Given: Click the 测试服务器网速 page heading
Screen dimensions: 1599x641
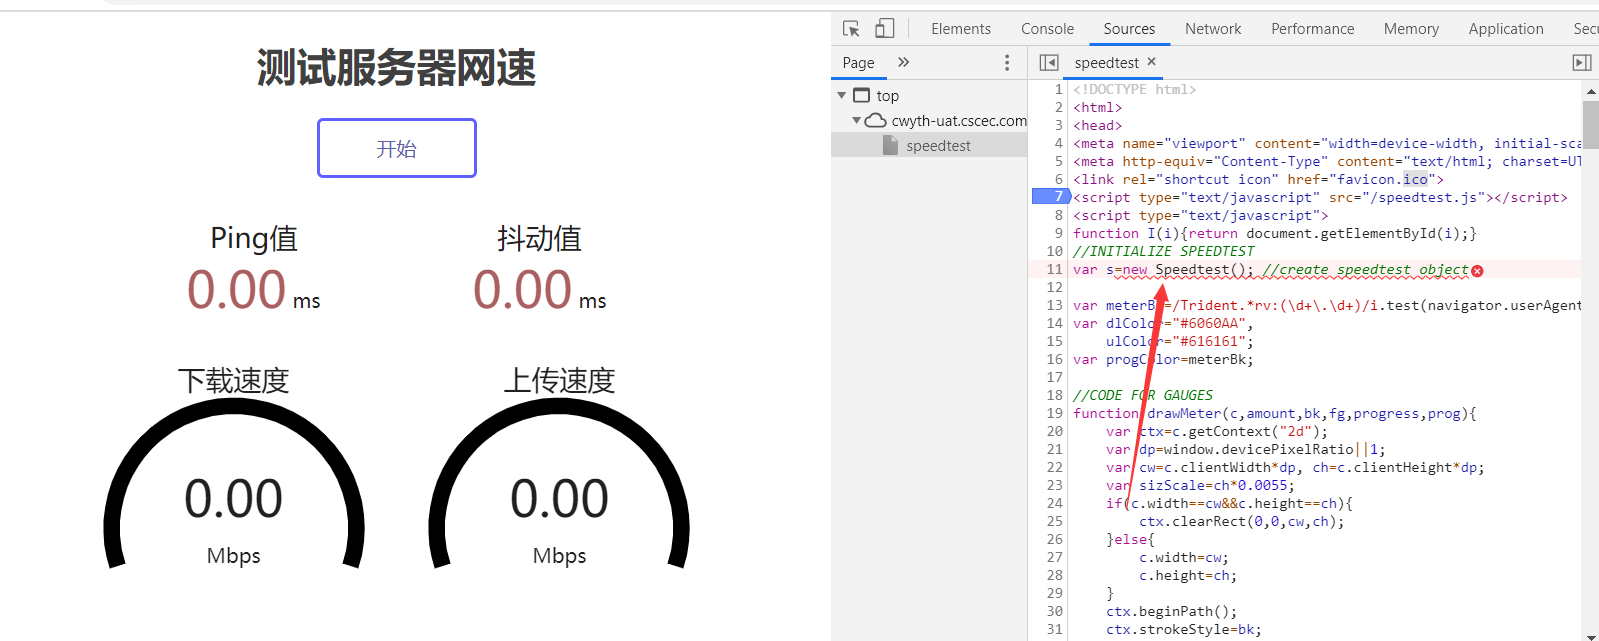Looking at the screenshot, I should point(396,68).
